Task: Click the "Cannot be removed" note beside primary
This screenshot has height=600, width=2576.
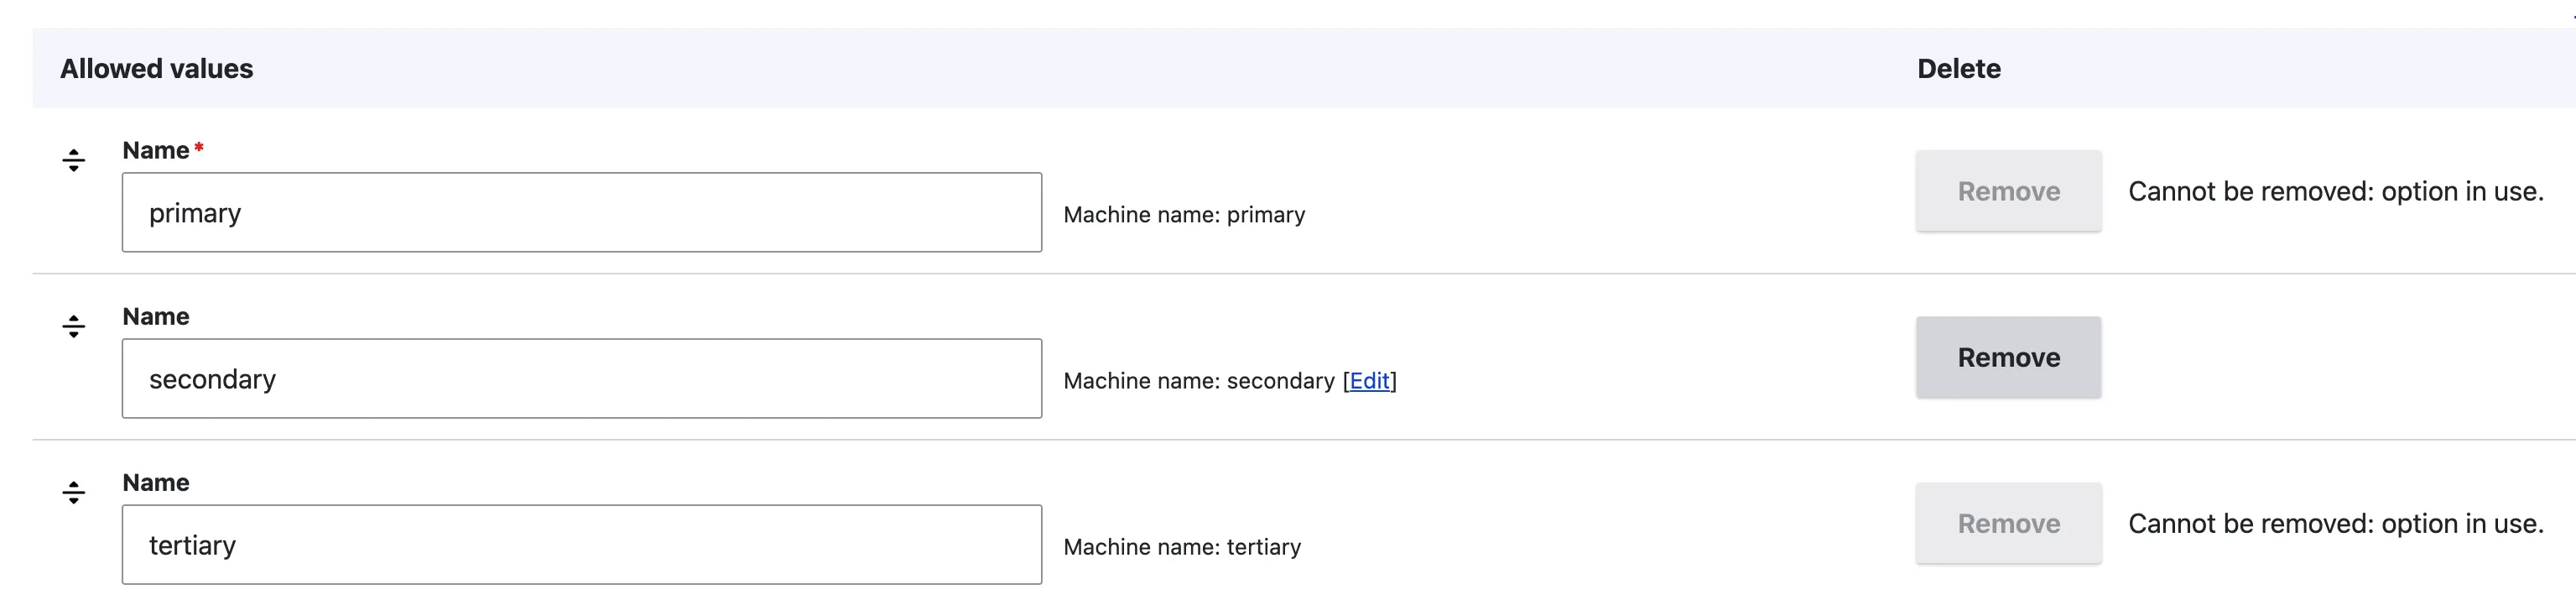Action: [2335, 191]
